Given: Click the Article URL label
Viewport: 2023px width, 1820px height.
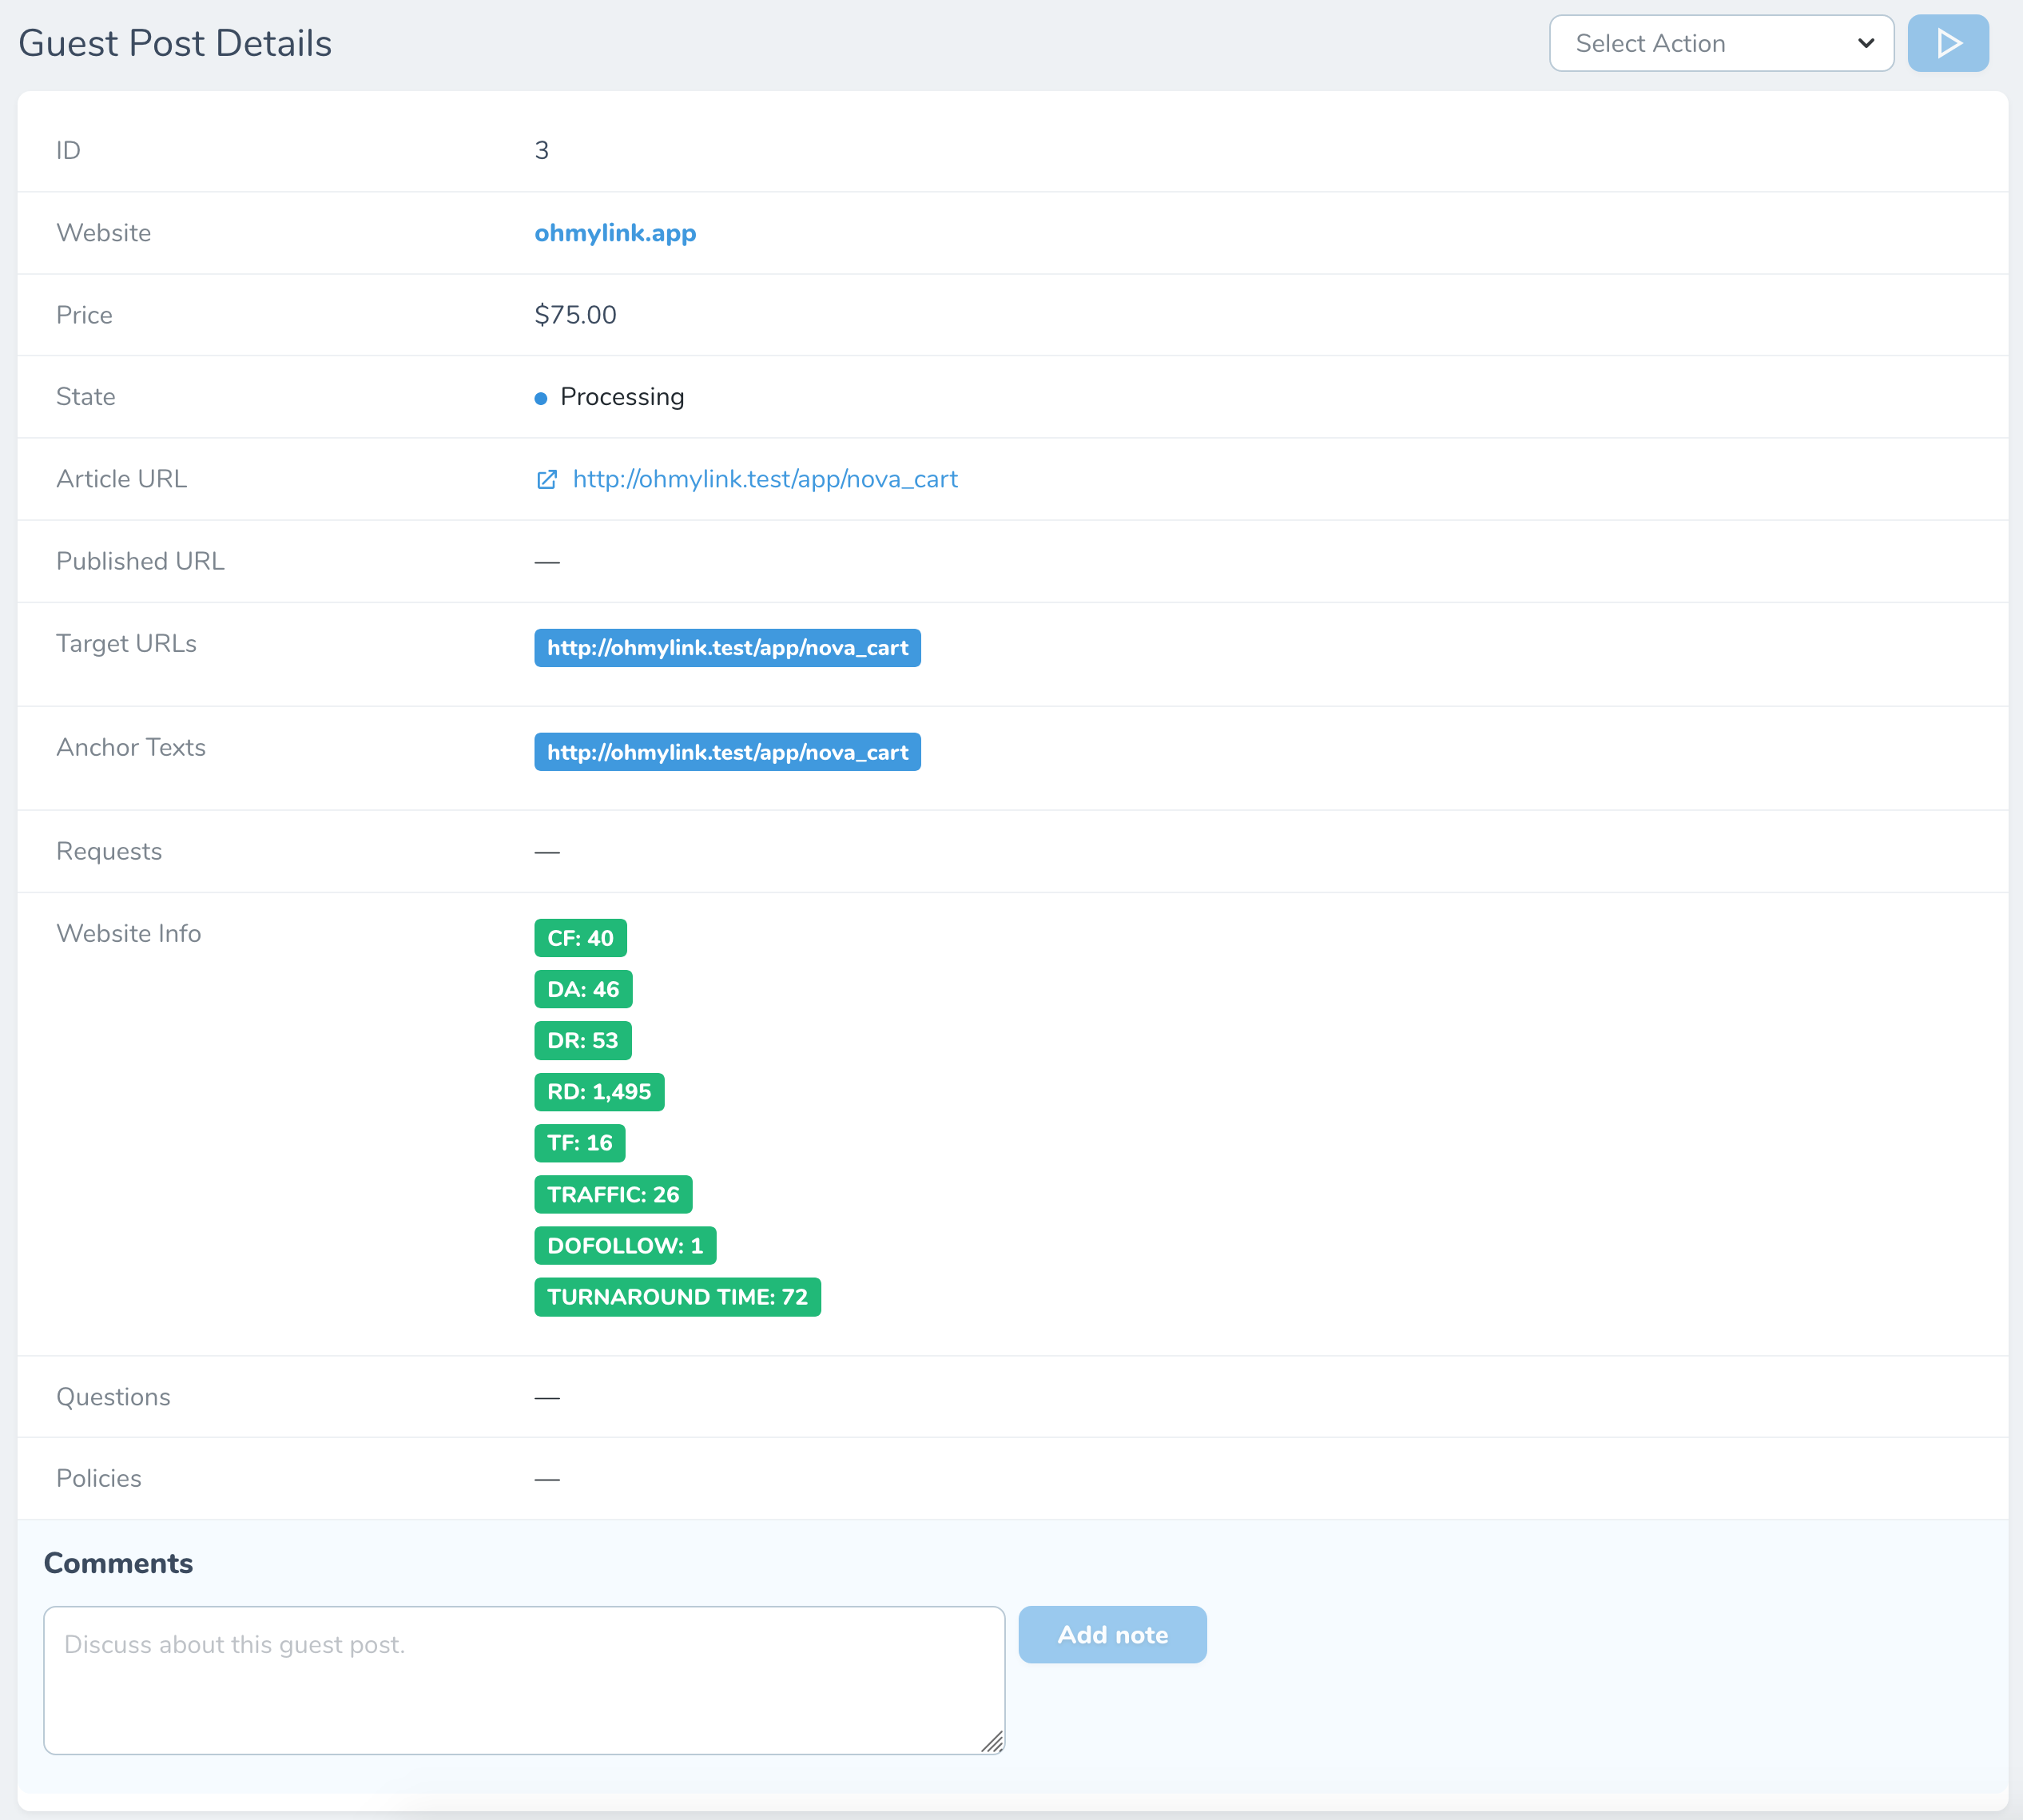Looking at the screenshot, I should 121,479.
